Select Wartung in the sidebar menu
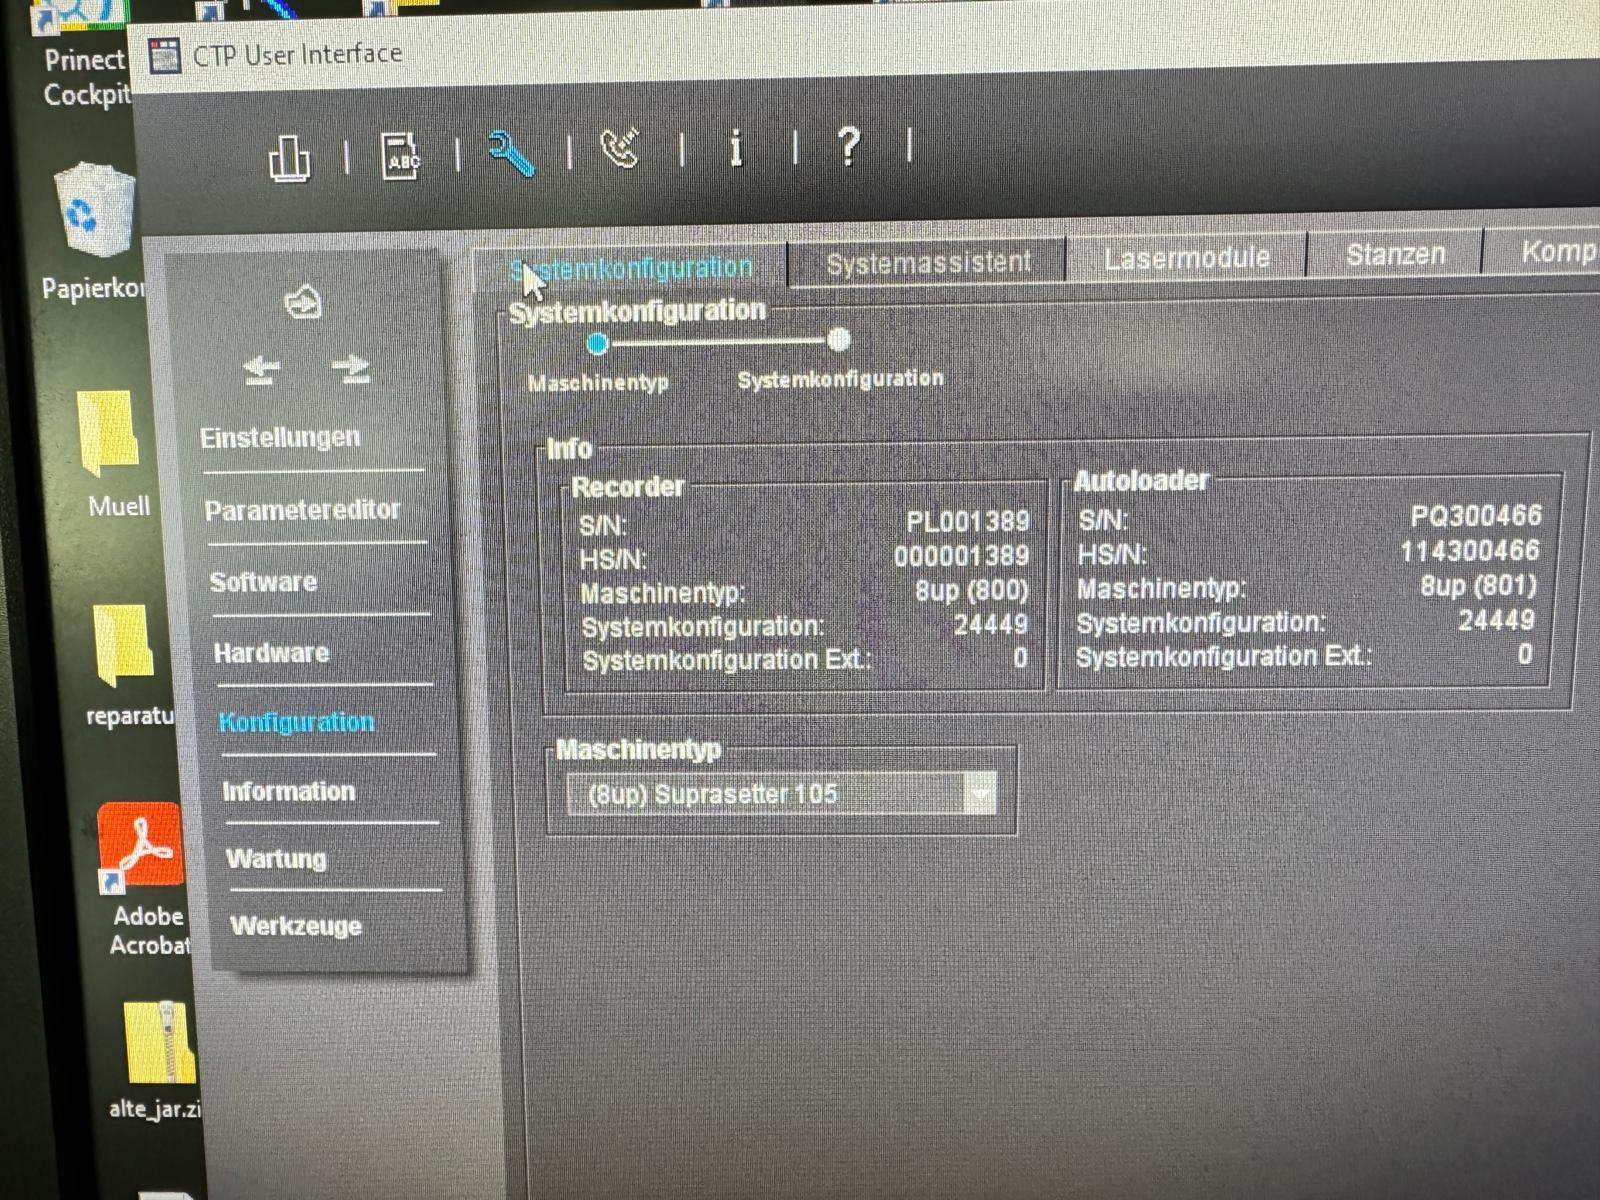The height and width of the screenshot is (1200, 1600). 277,859
